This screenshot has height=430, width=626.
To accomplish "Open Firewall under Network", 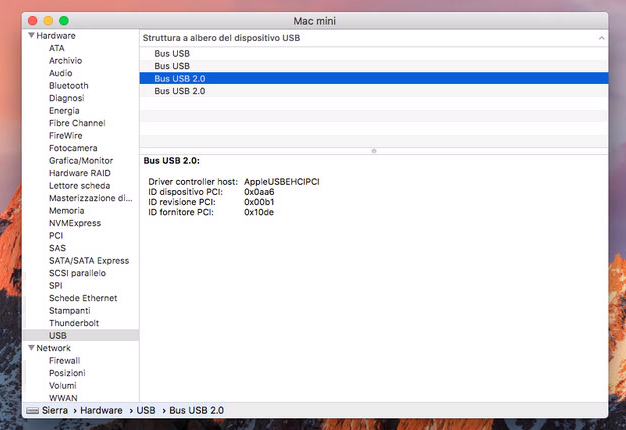I will click(x=65, y=361).
